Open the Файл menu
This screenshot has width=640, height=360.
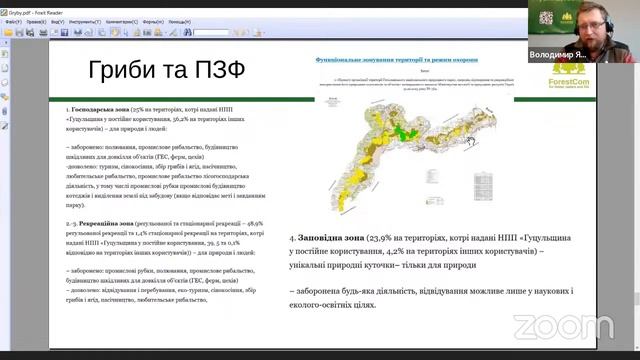tap(13, 22)
